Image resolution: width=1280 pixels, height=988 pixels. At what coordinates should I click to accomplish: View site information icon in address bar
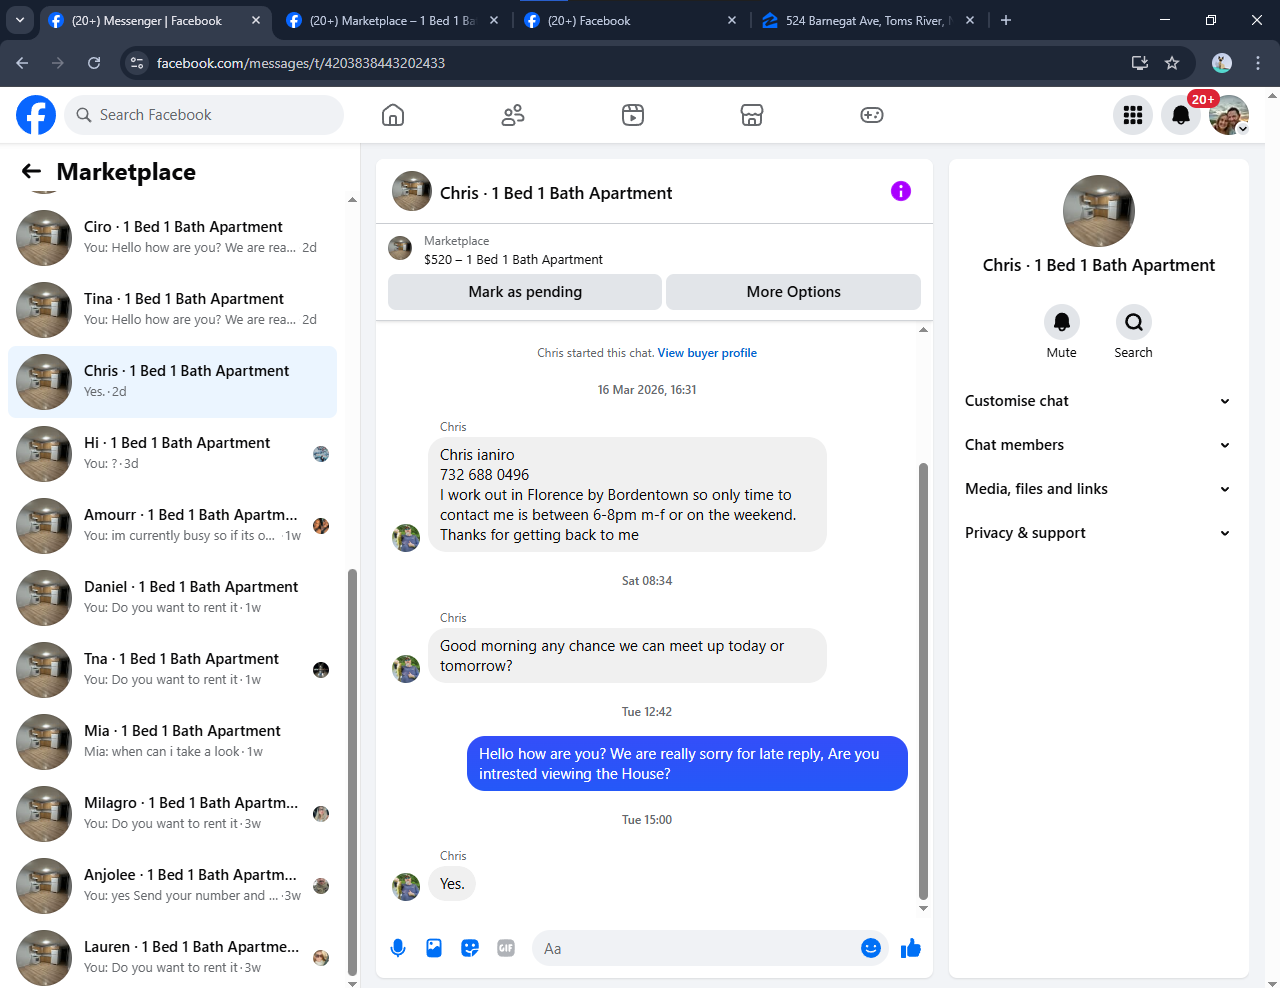pos(138,63)
